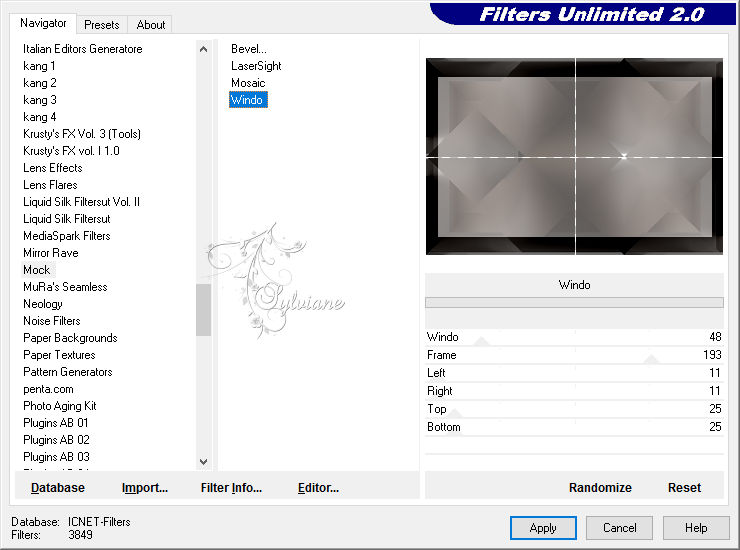Image resolution: width=740 pixels, height=550 pixels.
Task: Choose the Windo filter
Action: tap(248, 100)
